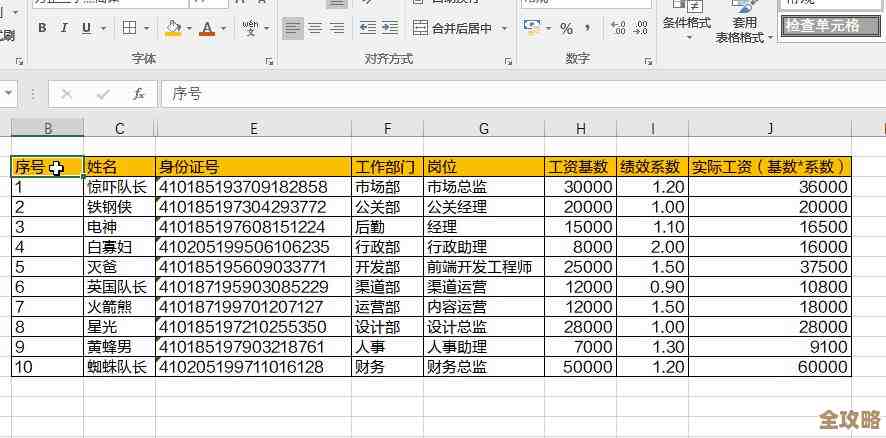Viewport: 886px width, 438px height.
Task: Align text right
Action: point(337,28)
